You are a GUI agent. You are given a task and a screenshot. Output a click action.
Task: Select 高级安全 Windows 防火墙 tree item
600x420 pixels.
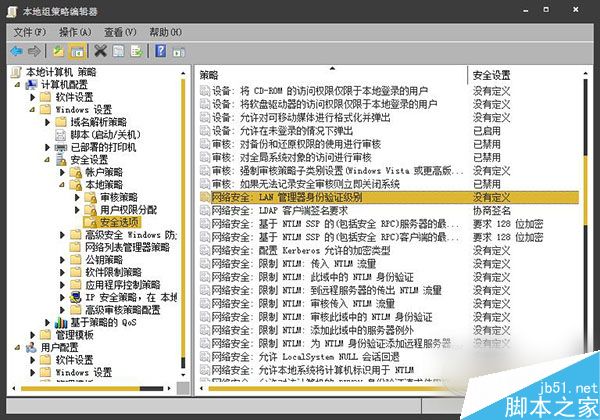(x=131, y=235)
